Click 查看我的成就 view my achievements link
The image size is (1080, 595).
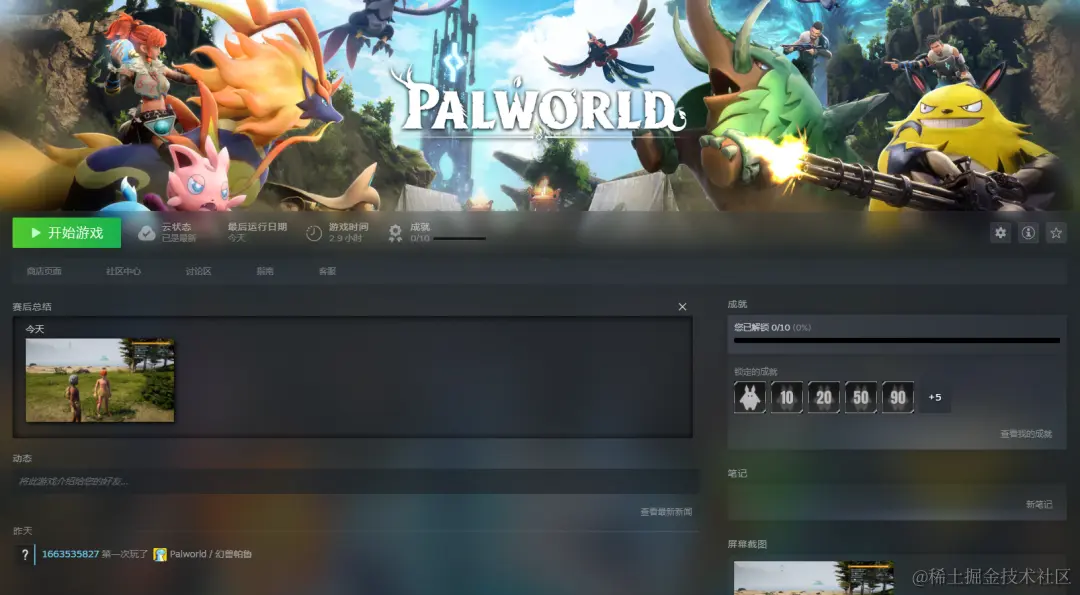click(1026, 434)
